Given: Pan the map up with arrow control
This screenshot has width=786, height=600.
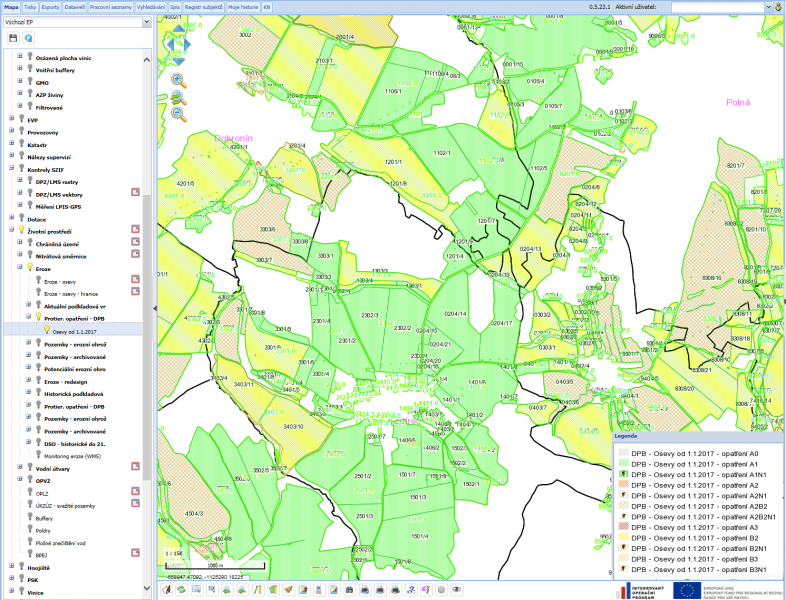Looking at the screenshot, I should (x=178, y=30).
